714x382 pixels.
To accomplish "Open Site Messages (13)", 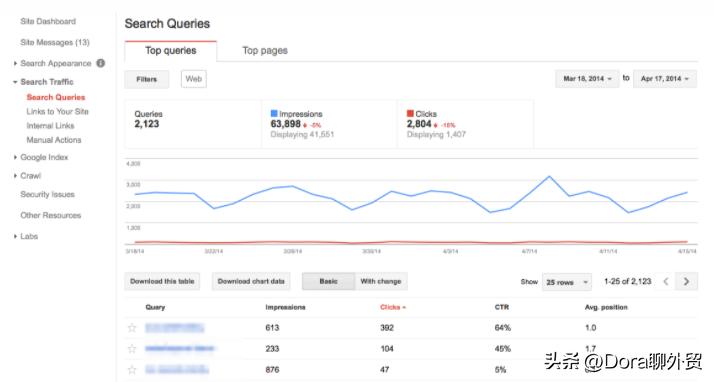I will point(55,42).
